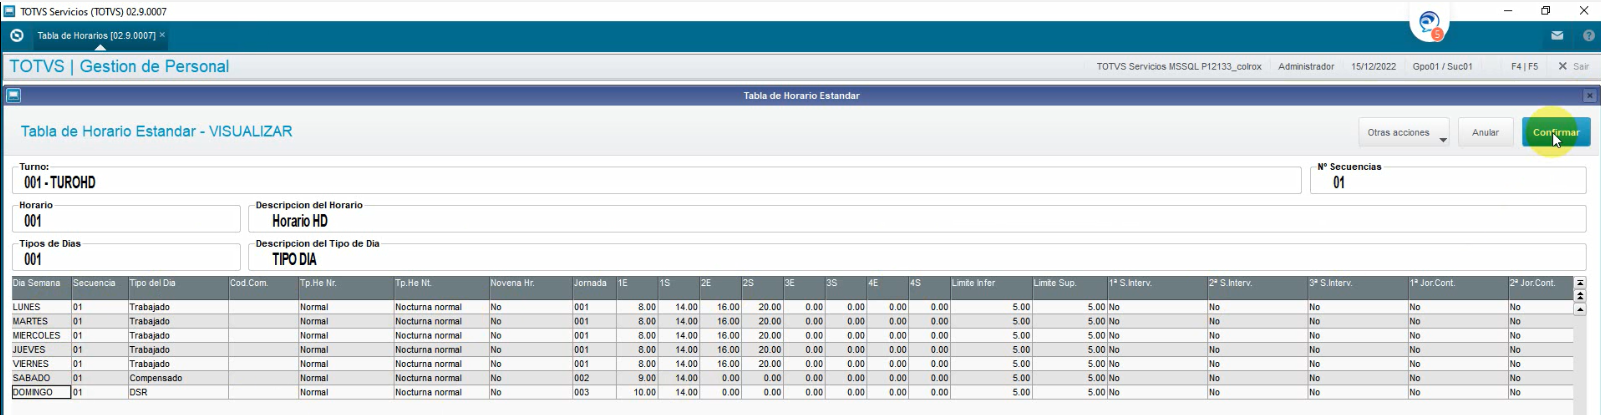
Task: Click the Compensado cell in SABADO row
Action: (x=178, y=378)
